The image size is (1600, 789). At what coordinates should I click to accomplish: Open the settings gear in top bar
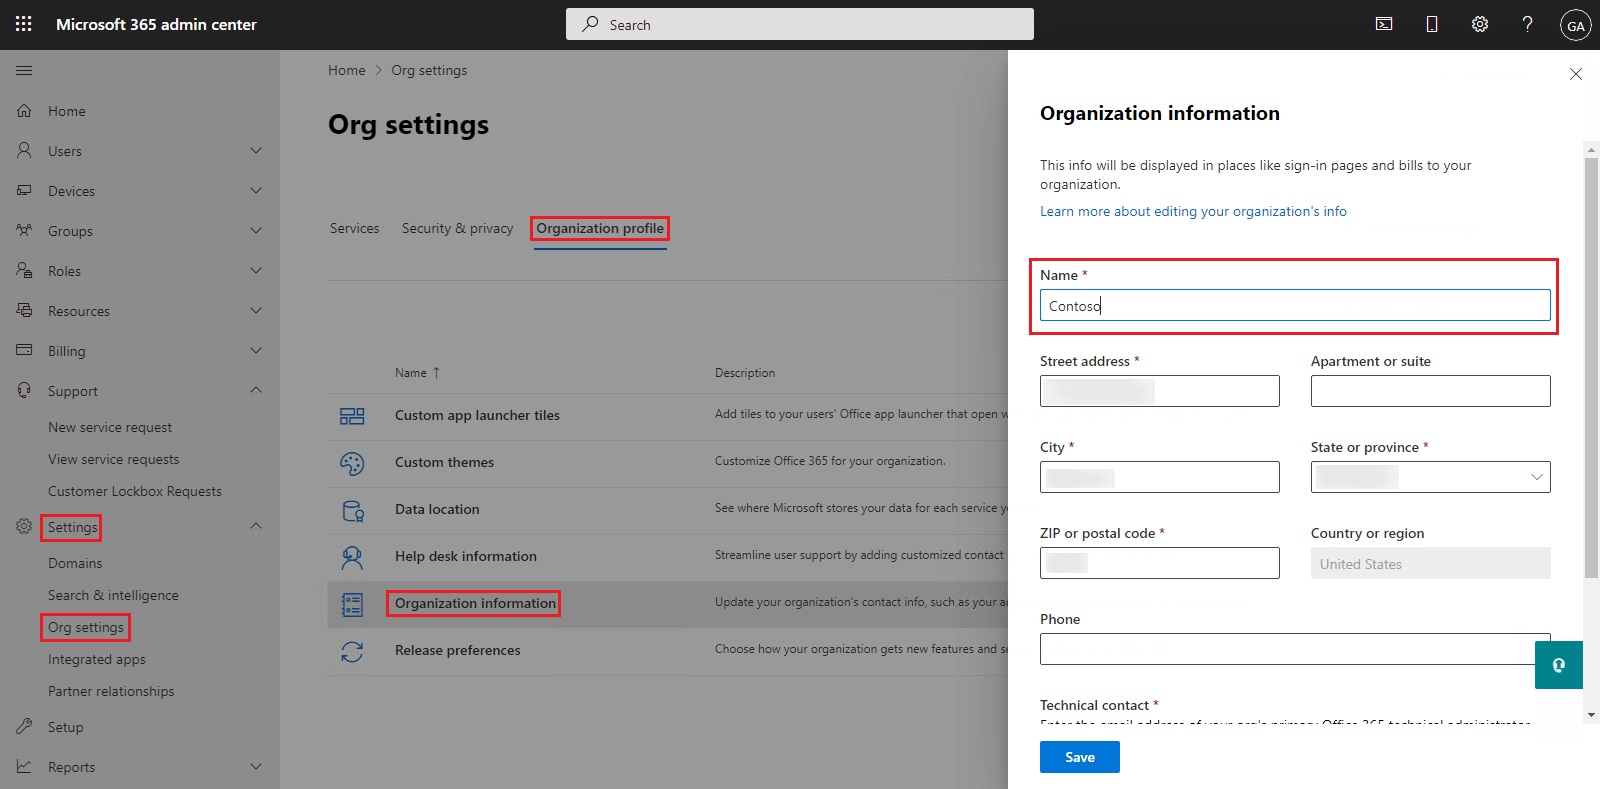pos(1480,24)
